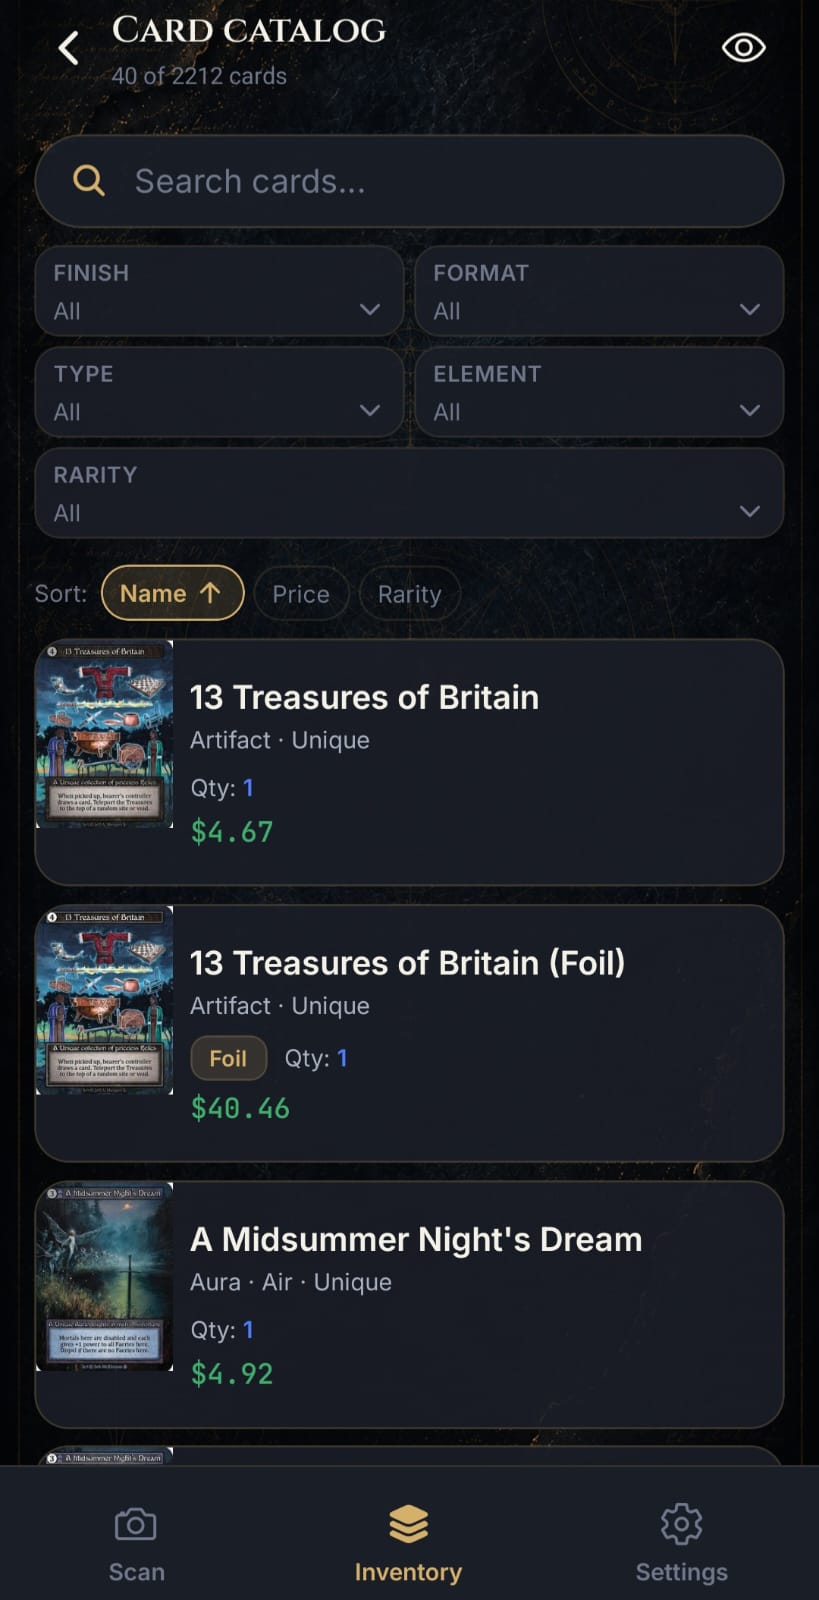Tap the Foil badge
Screen dimensions: 819x1600
pyautogui.click(x=228, y=1058)
